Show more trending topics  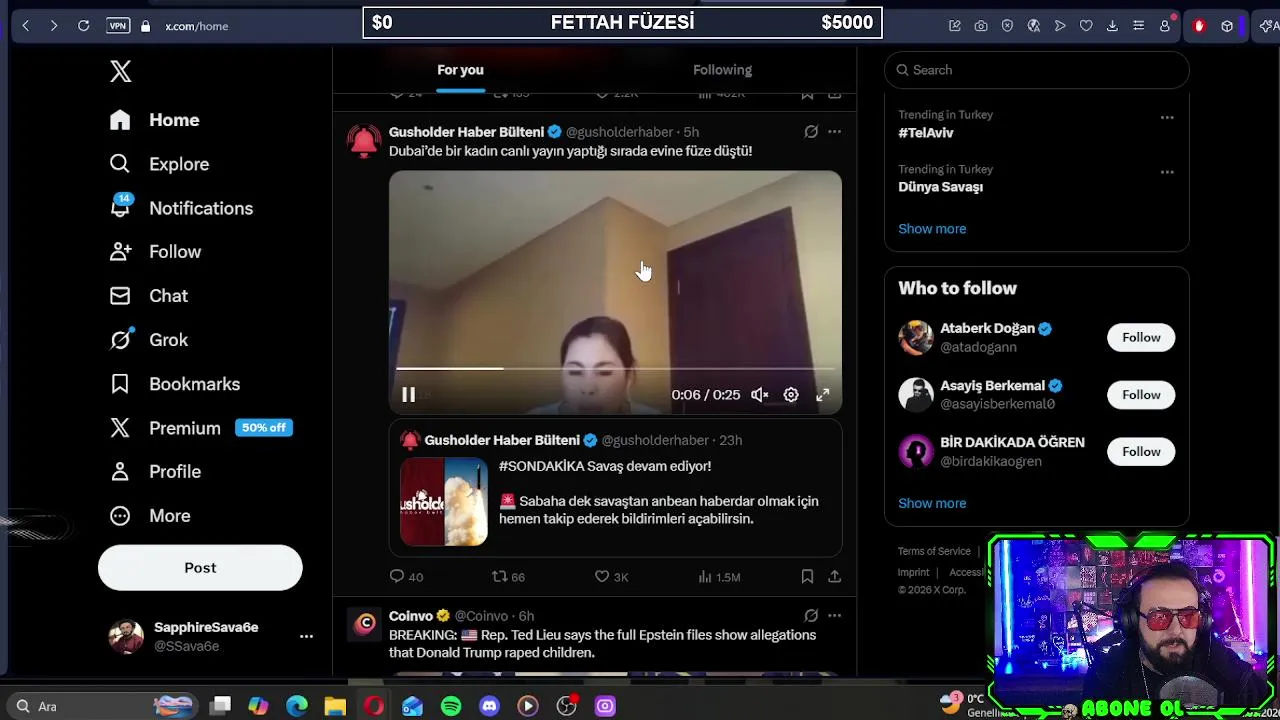932,229
